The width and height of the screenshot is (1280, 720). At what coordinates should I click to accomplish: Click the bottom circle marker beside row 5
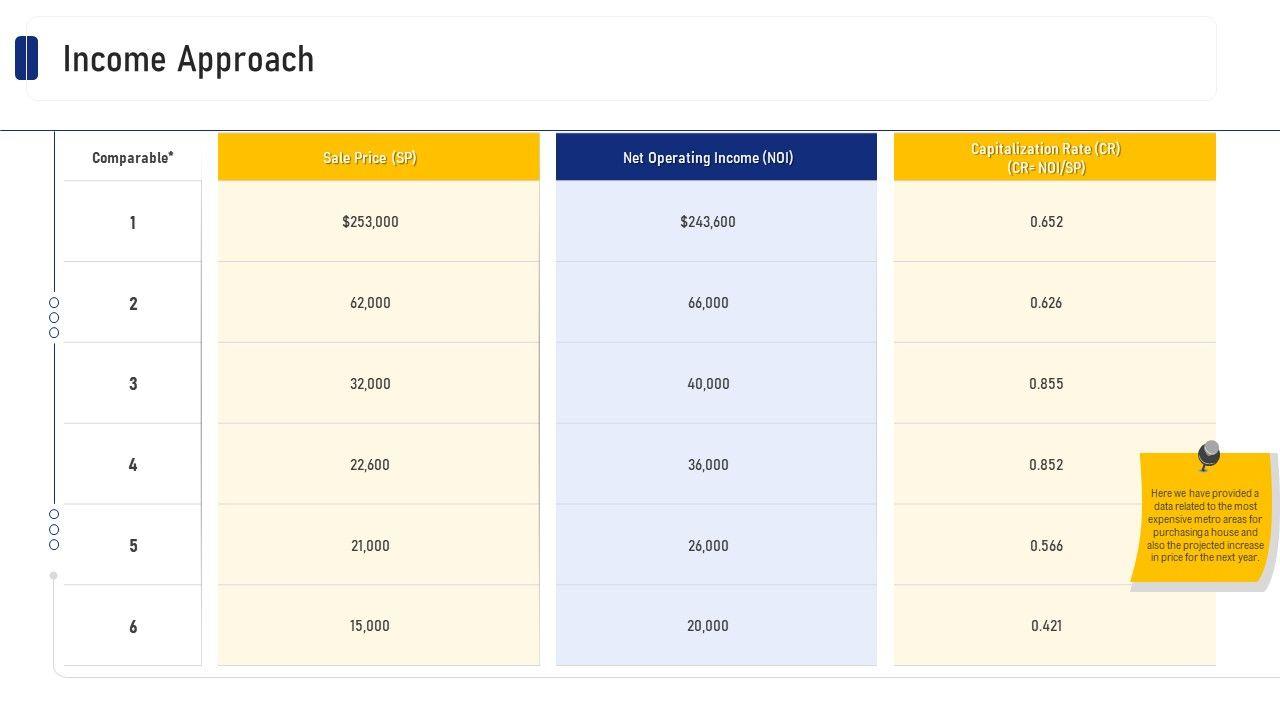[x=54, y=545]
